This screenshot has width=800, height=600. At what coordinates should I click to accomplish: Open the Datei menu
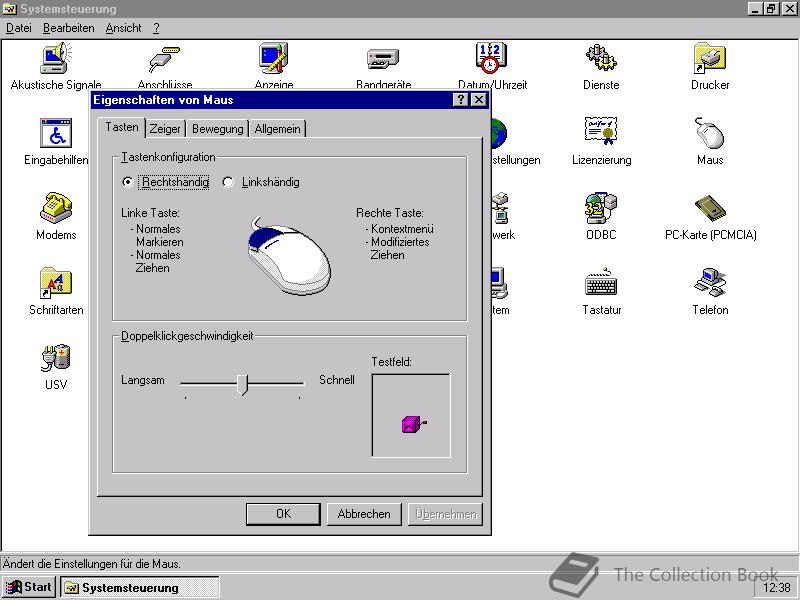coord(18,28)
